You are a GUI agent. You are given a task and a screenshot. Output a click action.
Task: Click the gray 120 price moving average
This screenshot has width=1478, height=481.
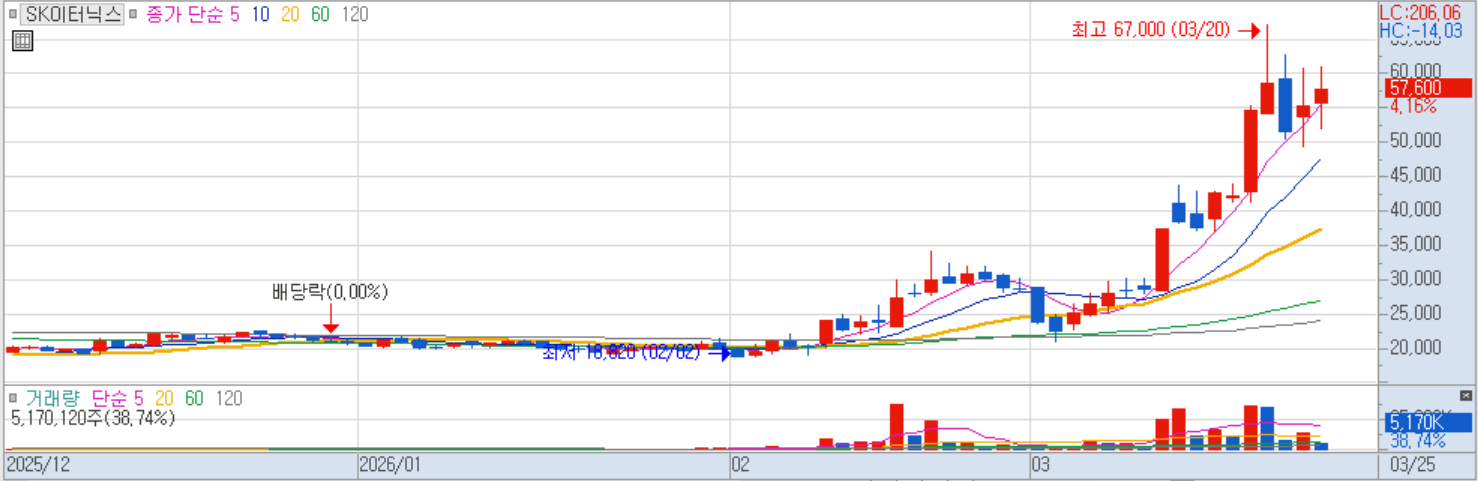(x=354, y=14)
